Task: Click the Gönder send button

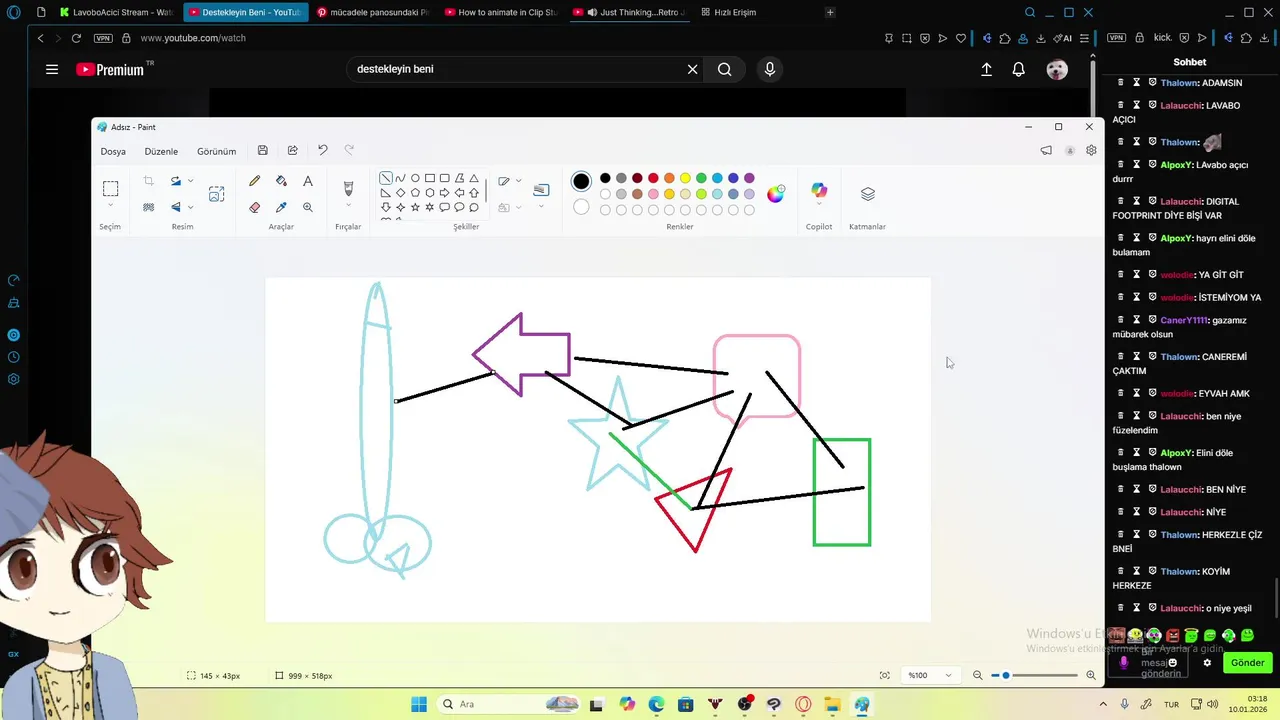Action: [1247, 662]
